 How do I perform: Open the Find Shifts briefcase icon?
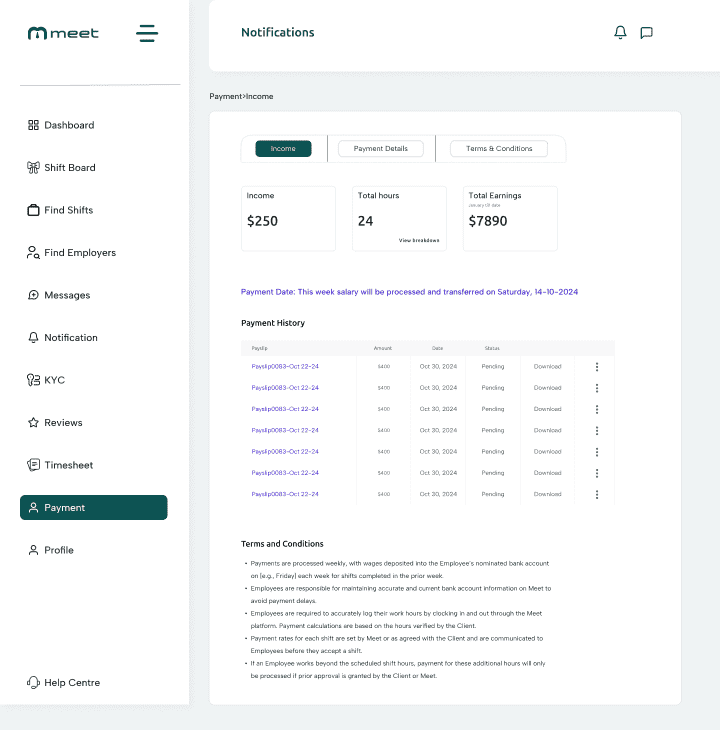(x=33, y=210)
